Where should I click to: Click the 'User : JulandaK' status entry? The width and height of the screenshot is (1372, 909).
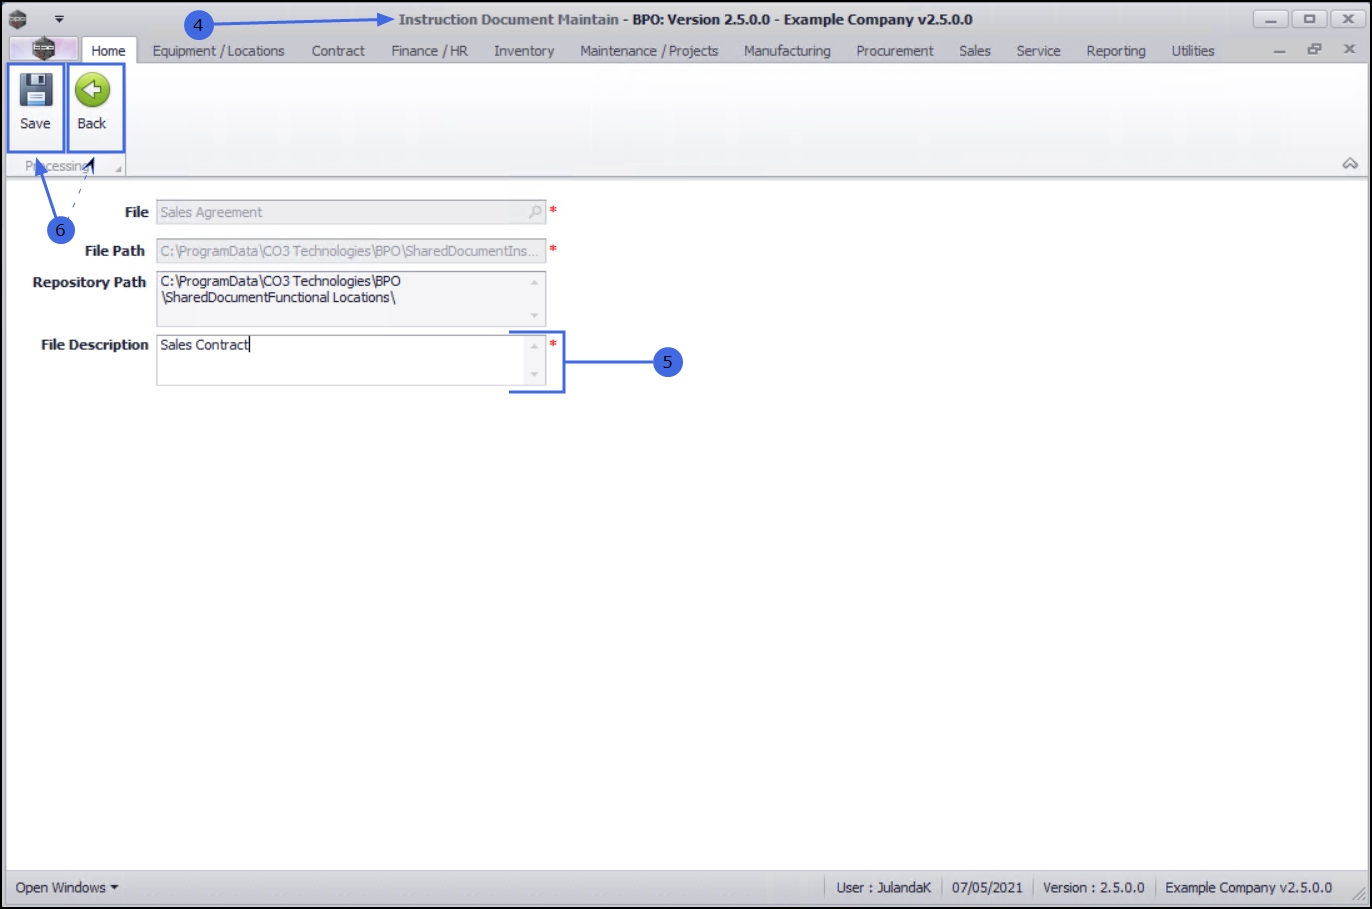point(884,888)
